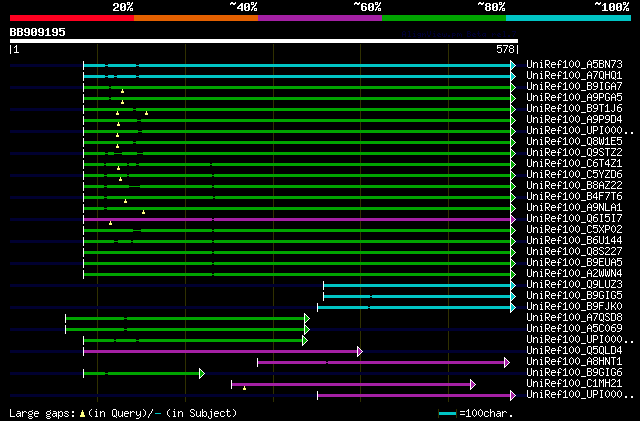640x421 pixels.
Task: Select the UniRef100_B6U144 label
Action: pos(574,241)
